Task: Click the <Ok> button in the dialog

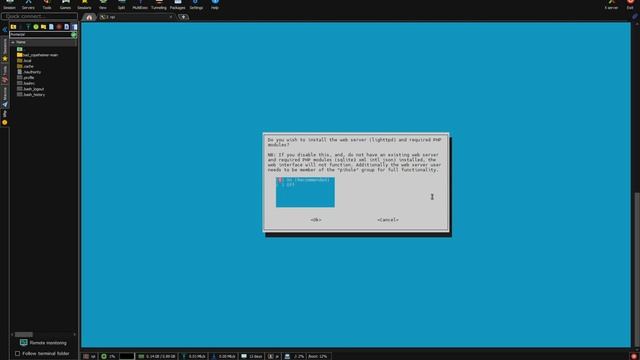Action: tap(316, 220)
